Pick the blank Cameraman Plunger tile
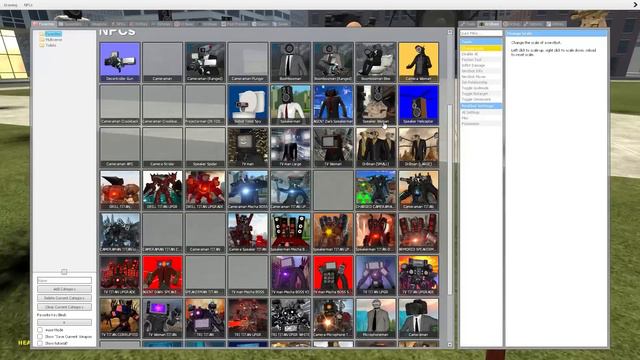The height and width of the screenshot is (360, 640). coord(248,62)
